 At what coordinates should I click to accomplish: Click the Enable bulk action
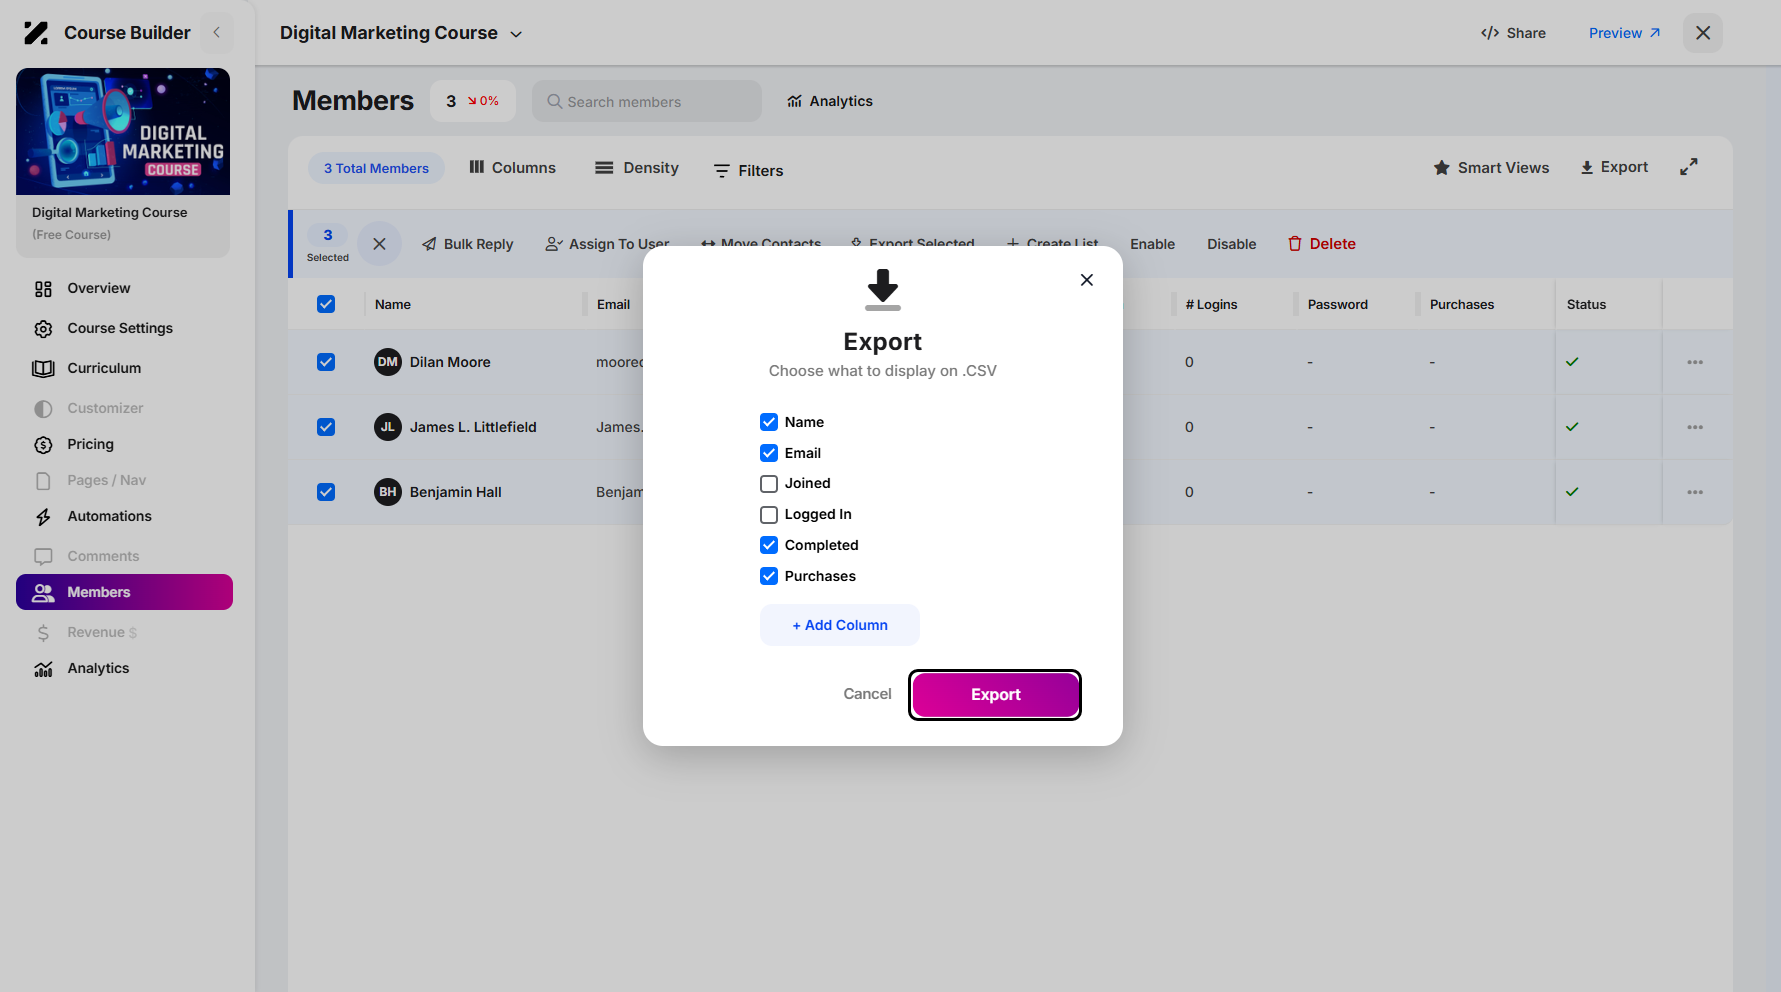pyautogui.click(x=1152, y=244)
